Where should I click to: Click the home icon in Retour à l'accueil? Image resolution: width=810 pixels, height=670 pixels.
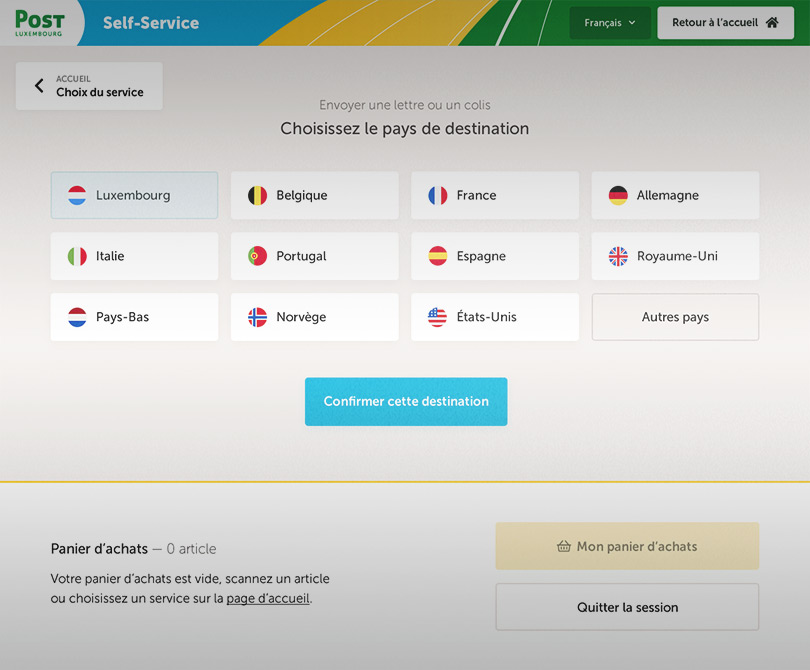pos(772,22)
